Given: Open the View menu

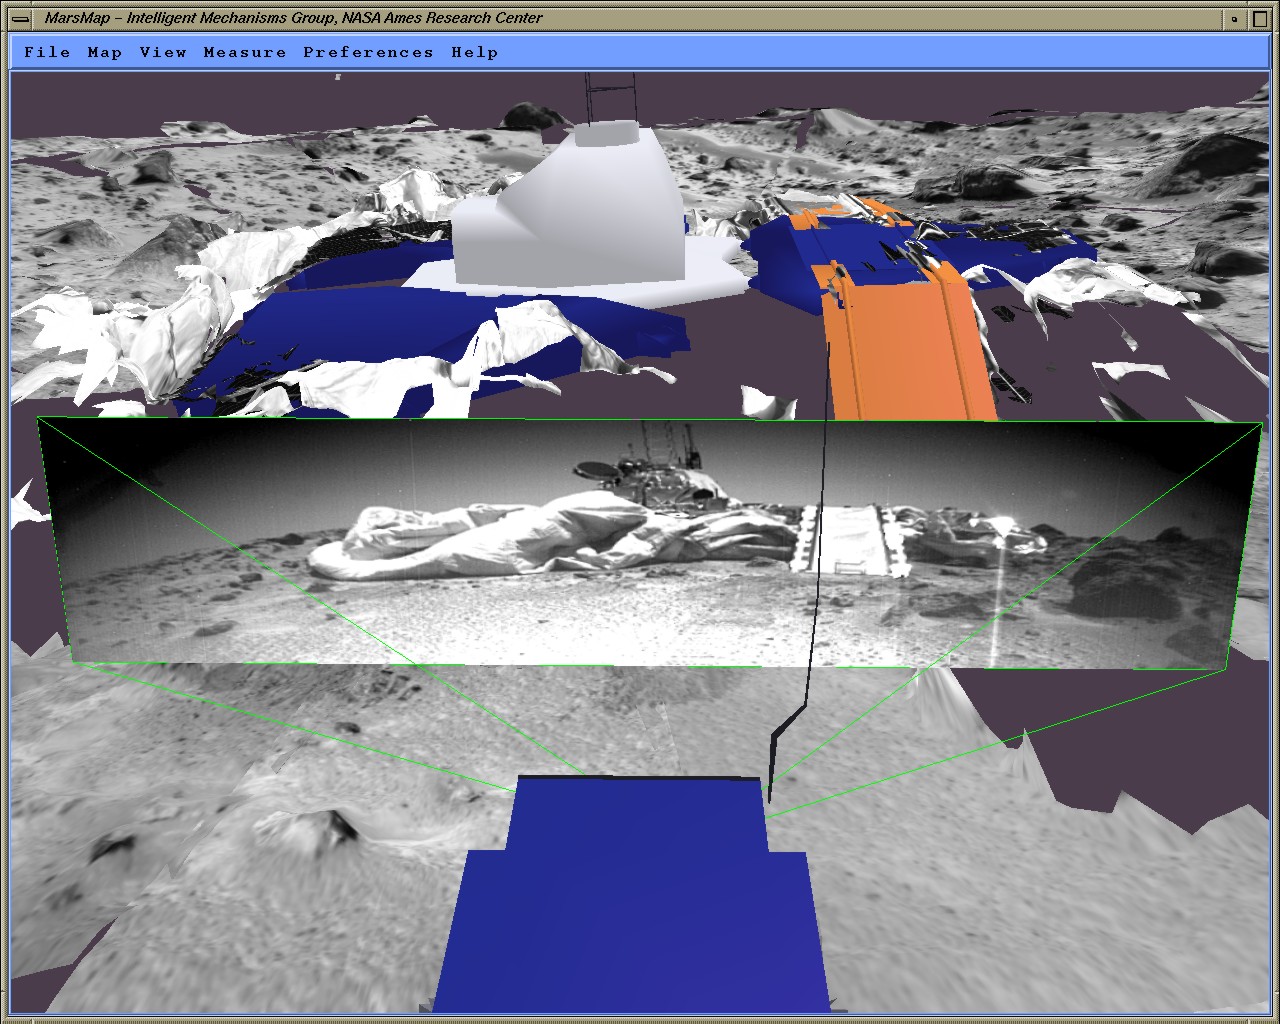Looking at the screenshot, I should (163, 52).
